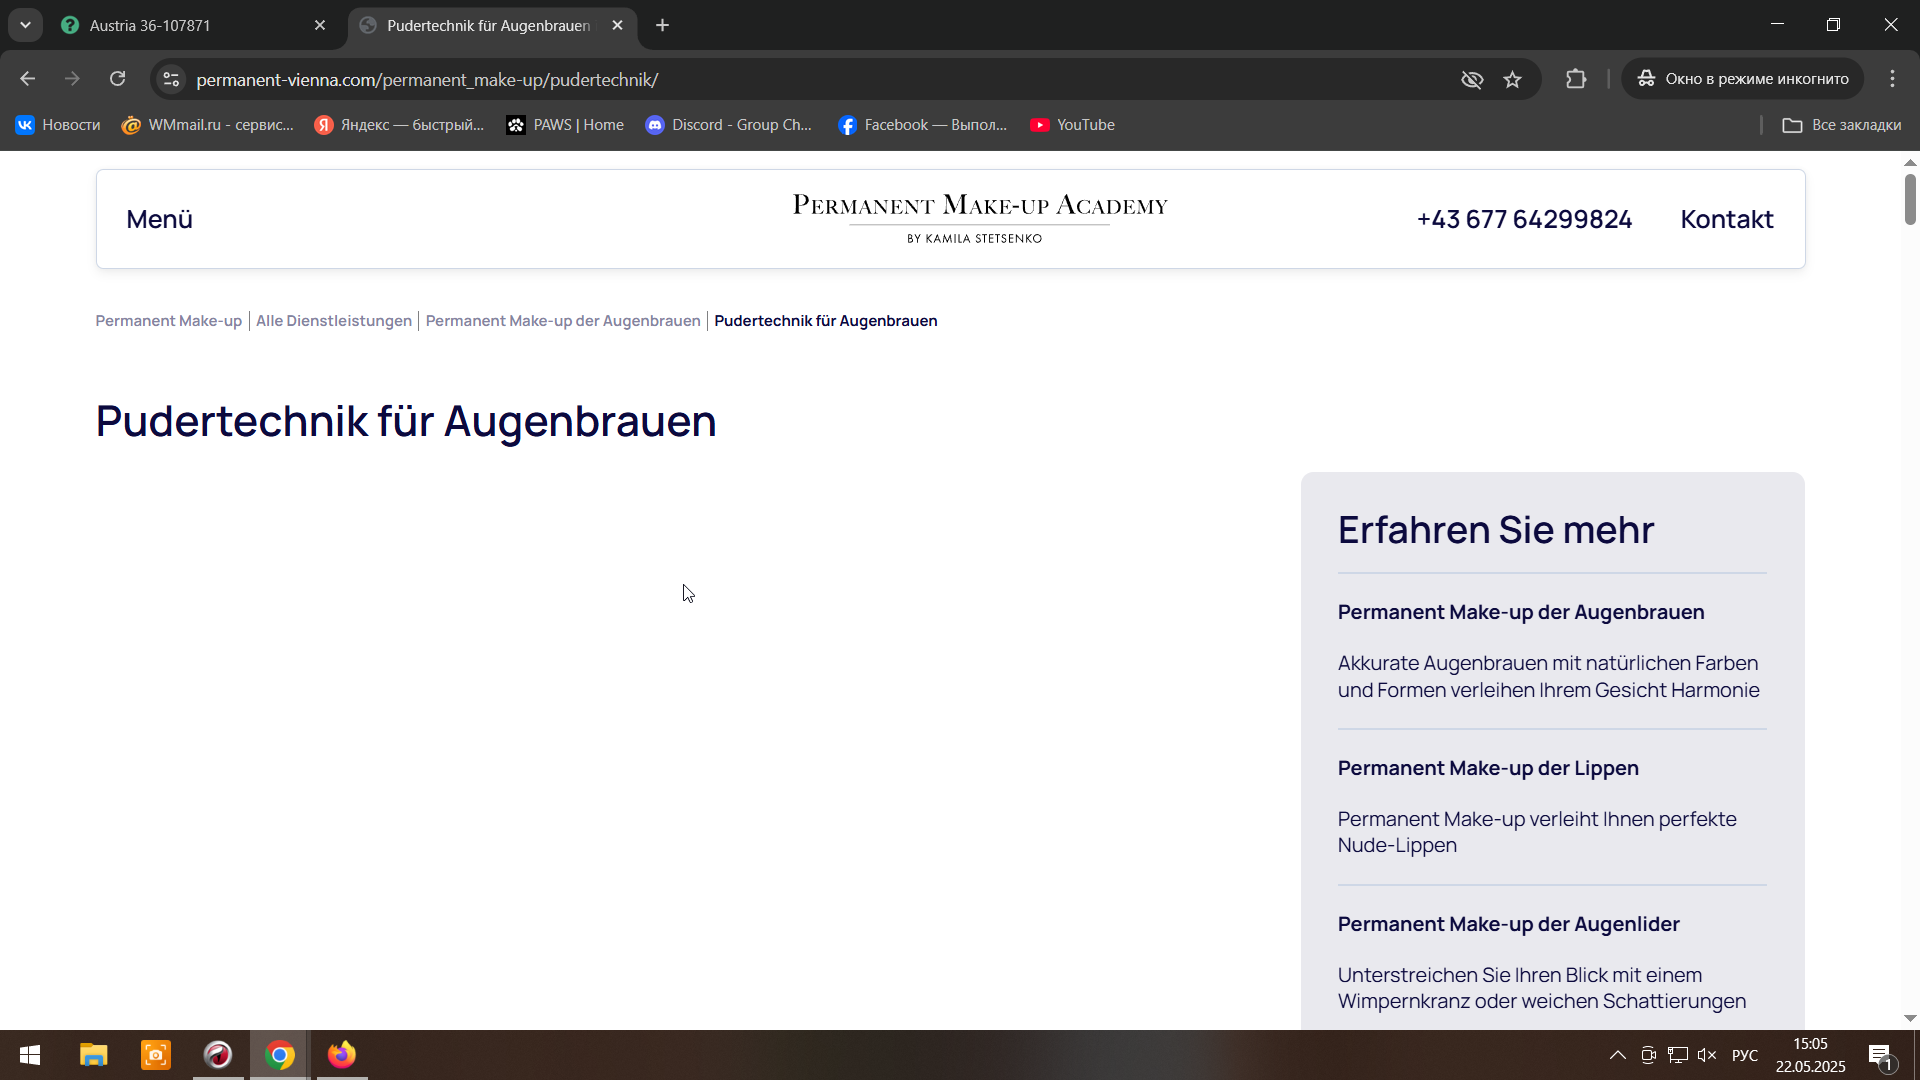Click the site information icon in address bar

(x=171, y=79)
